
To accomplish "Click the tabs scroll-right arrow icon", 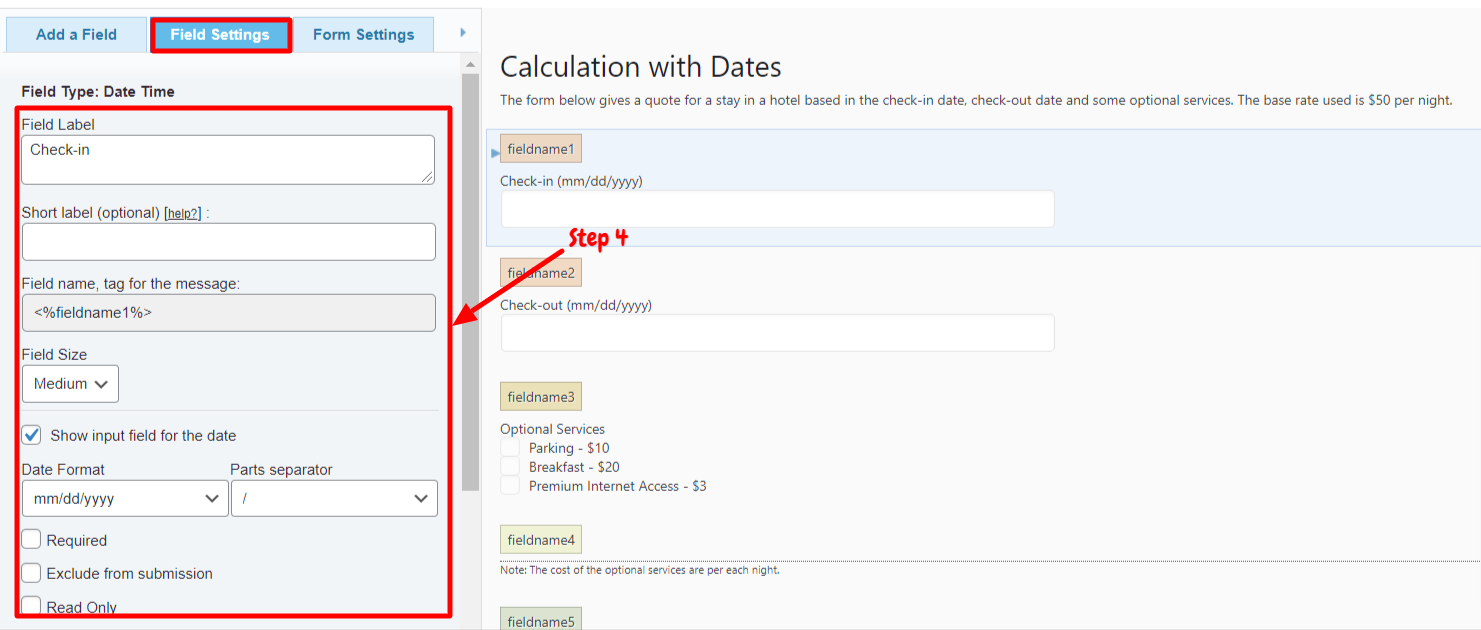I will (x=462, y=33).
